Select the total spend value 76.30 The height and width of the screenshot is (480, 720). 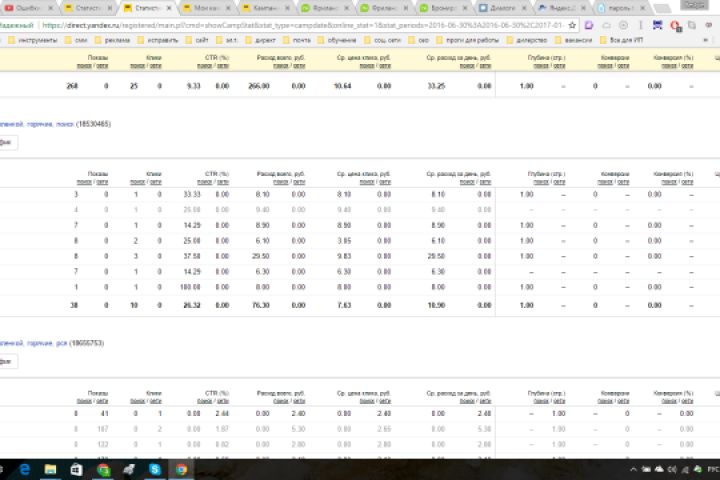tap(261, 305)
